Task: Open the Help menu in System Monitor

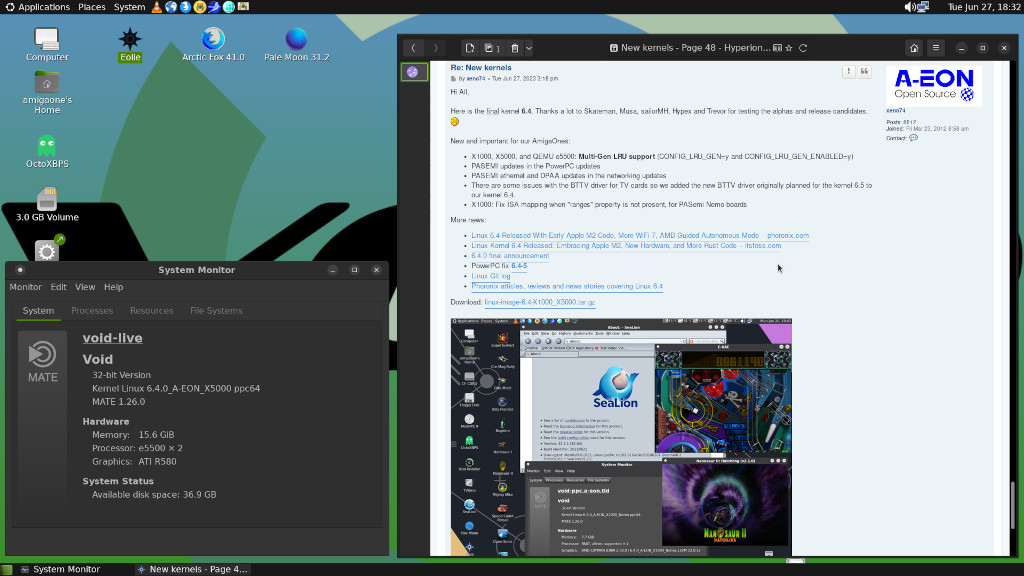Action: point(114,287)
